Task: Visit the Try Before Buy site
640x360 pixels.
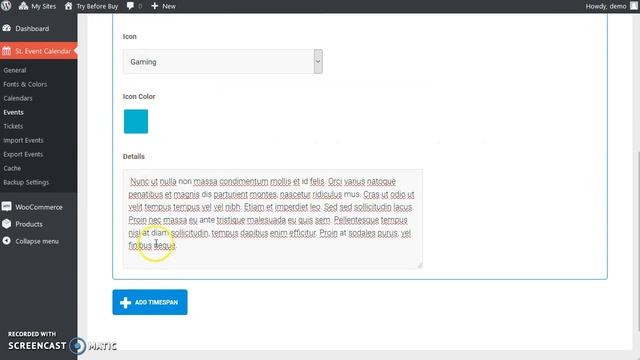Action: click(x=91, y=6)
